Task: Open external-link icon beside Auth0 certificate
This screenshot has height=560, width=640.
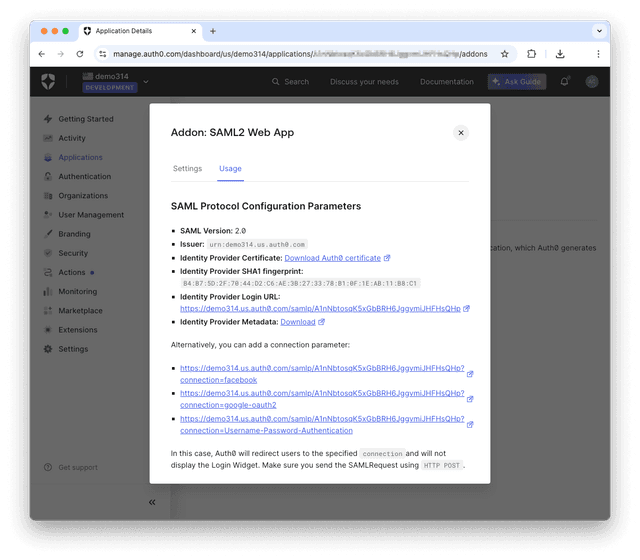Action: (387, 258)
